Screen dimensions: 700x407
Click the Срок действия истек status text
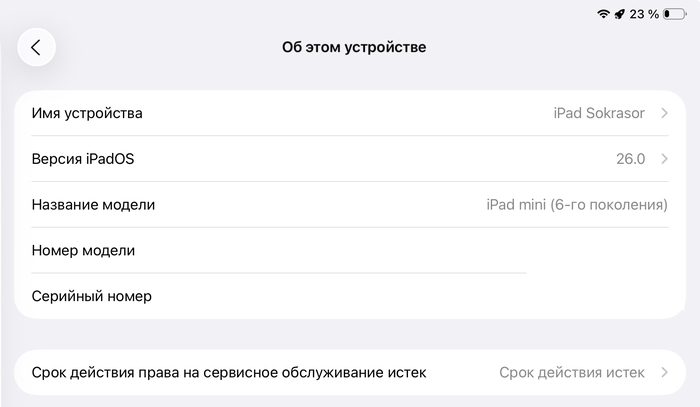click(572, 373)
